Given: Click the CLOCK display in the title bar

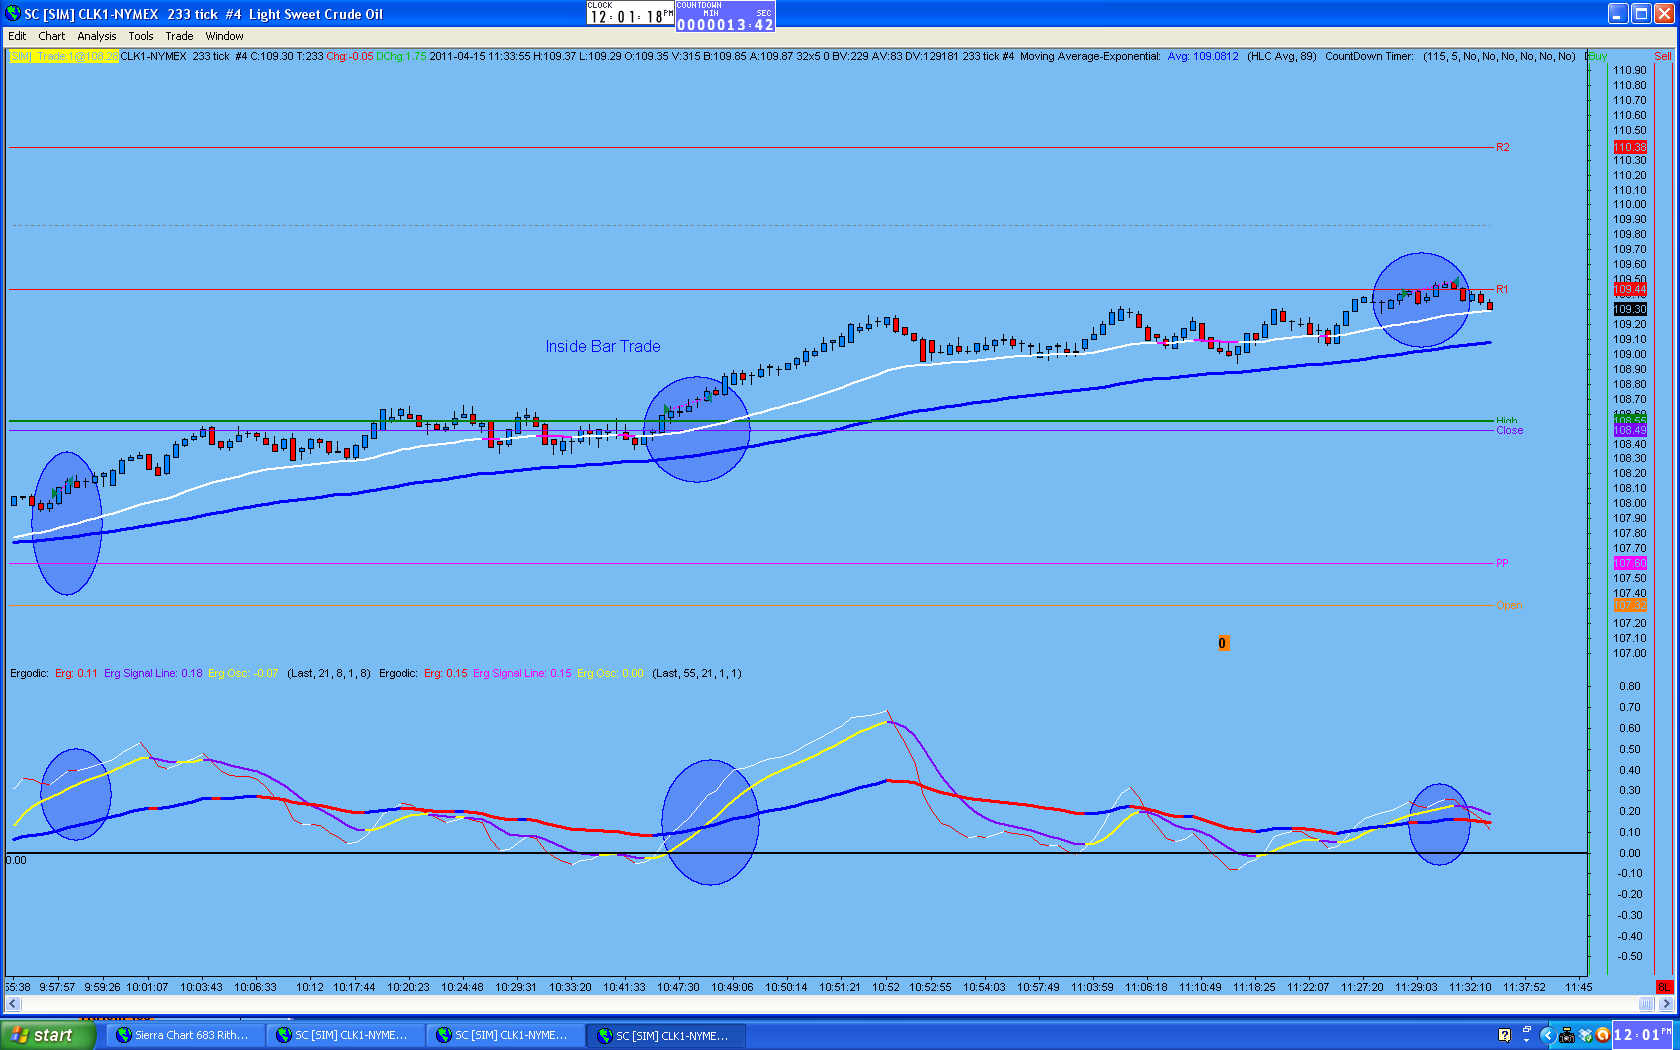Looking at the screenshot, I should pyautogui.click(x=630, y=13).
